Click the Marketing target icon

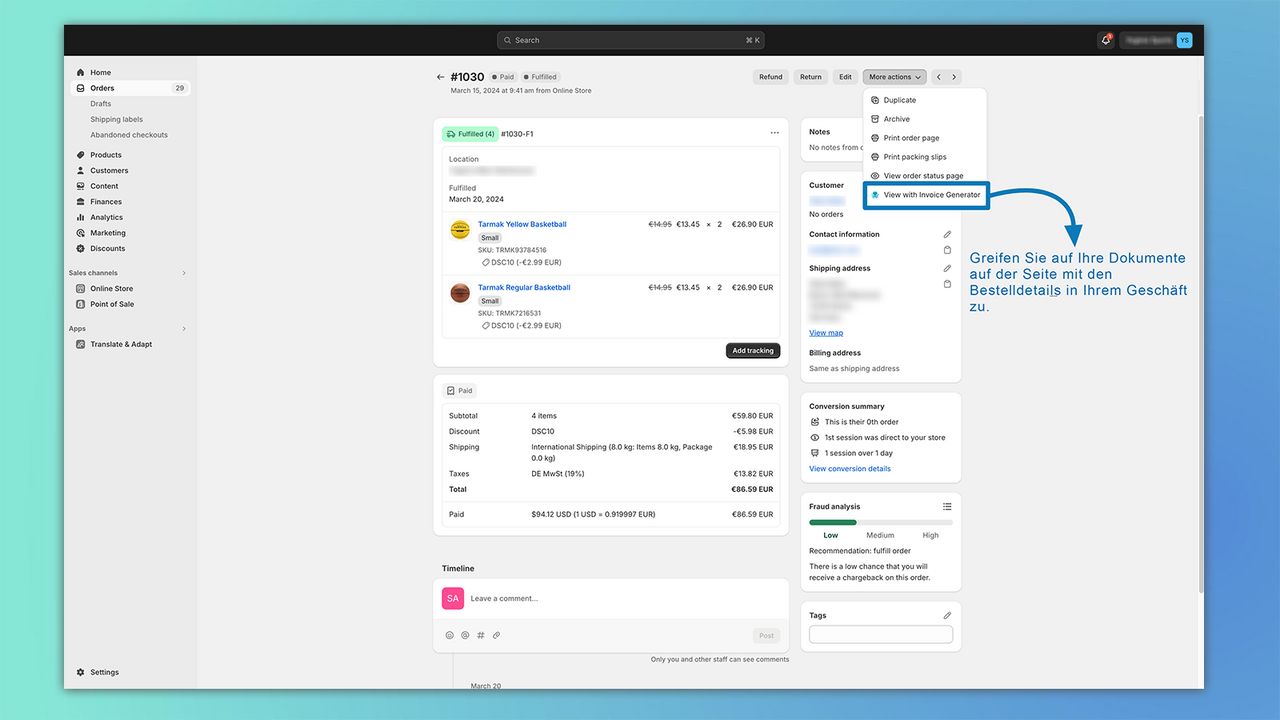tap(81, 233)
